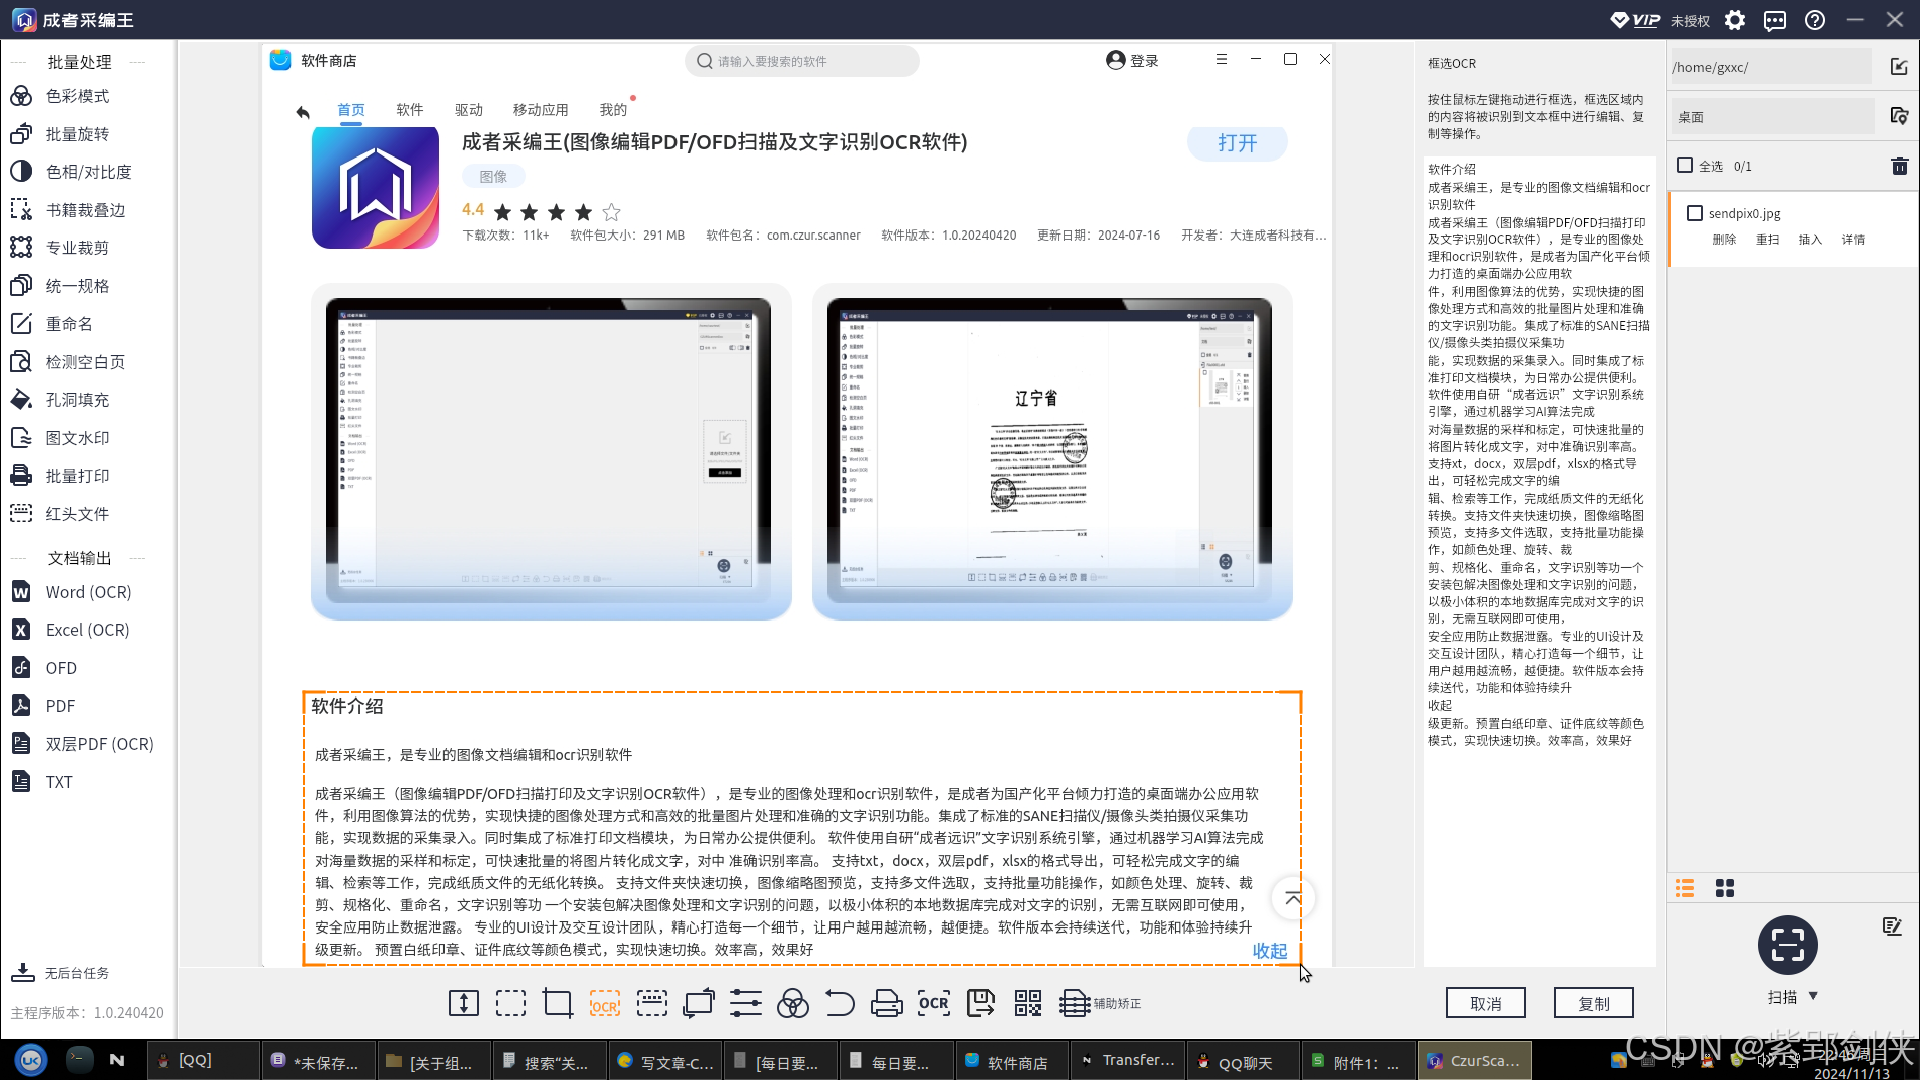
Task: Click the round 扫描 scan button
Action: 1788,945
